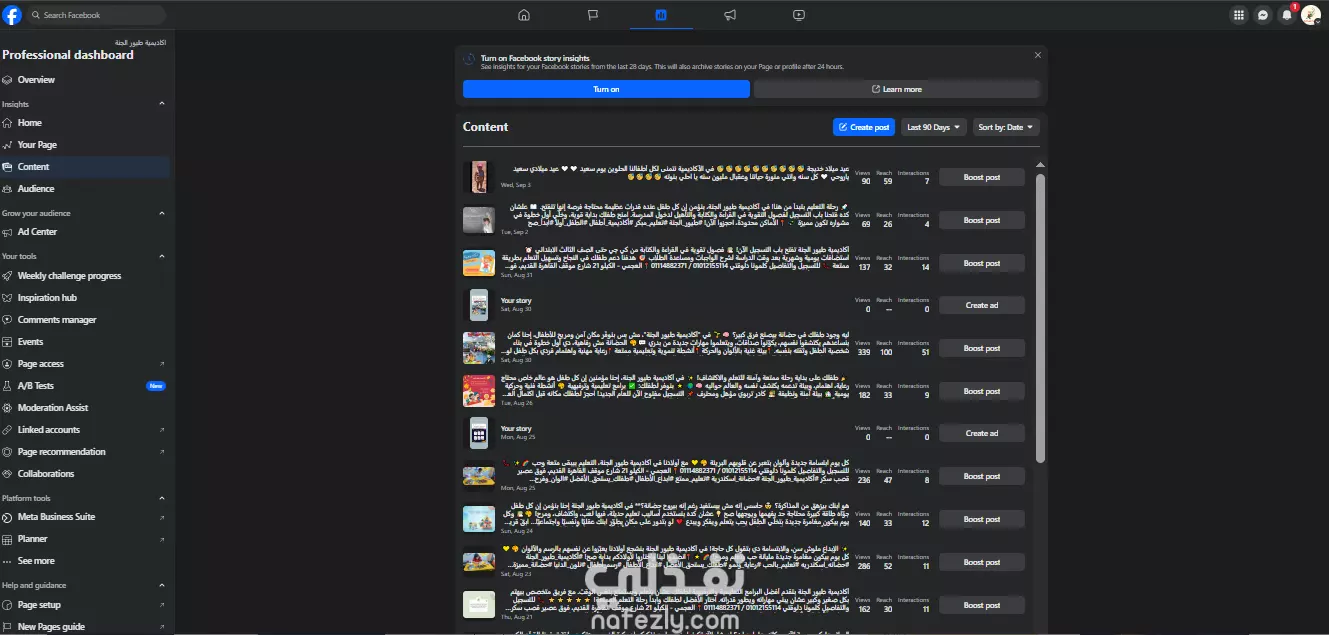Select Content in the sidebar
1329x635 pixels.
click(85, 167)
